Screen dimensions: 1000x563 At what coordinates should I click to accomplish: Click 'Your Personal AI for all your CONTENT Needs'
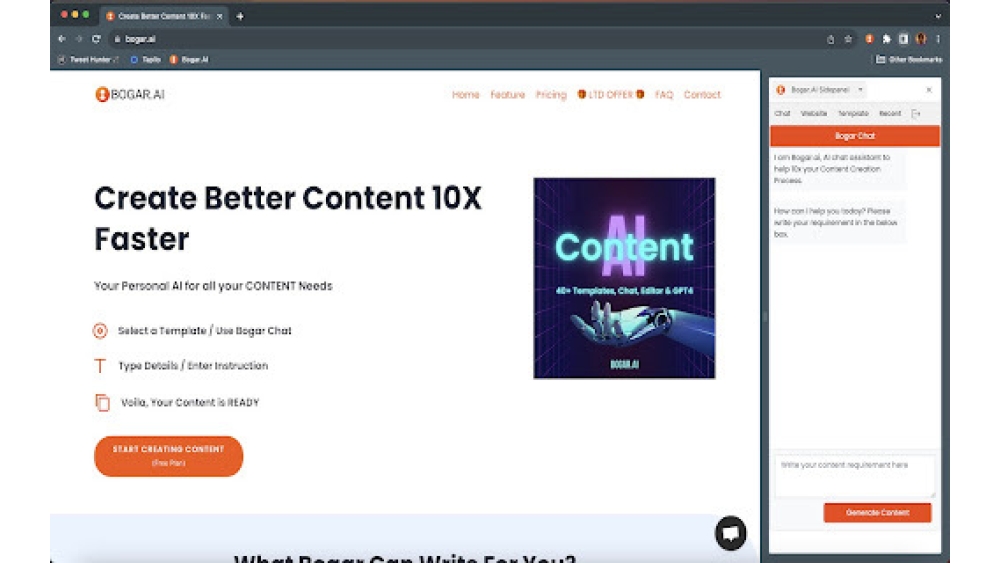(213, 286)
